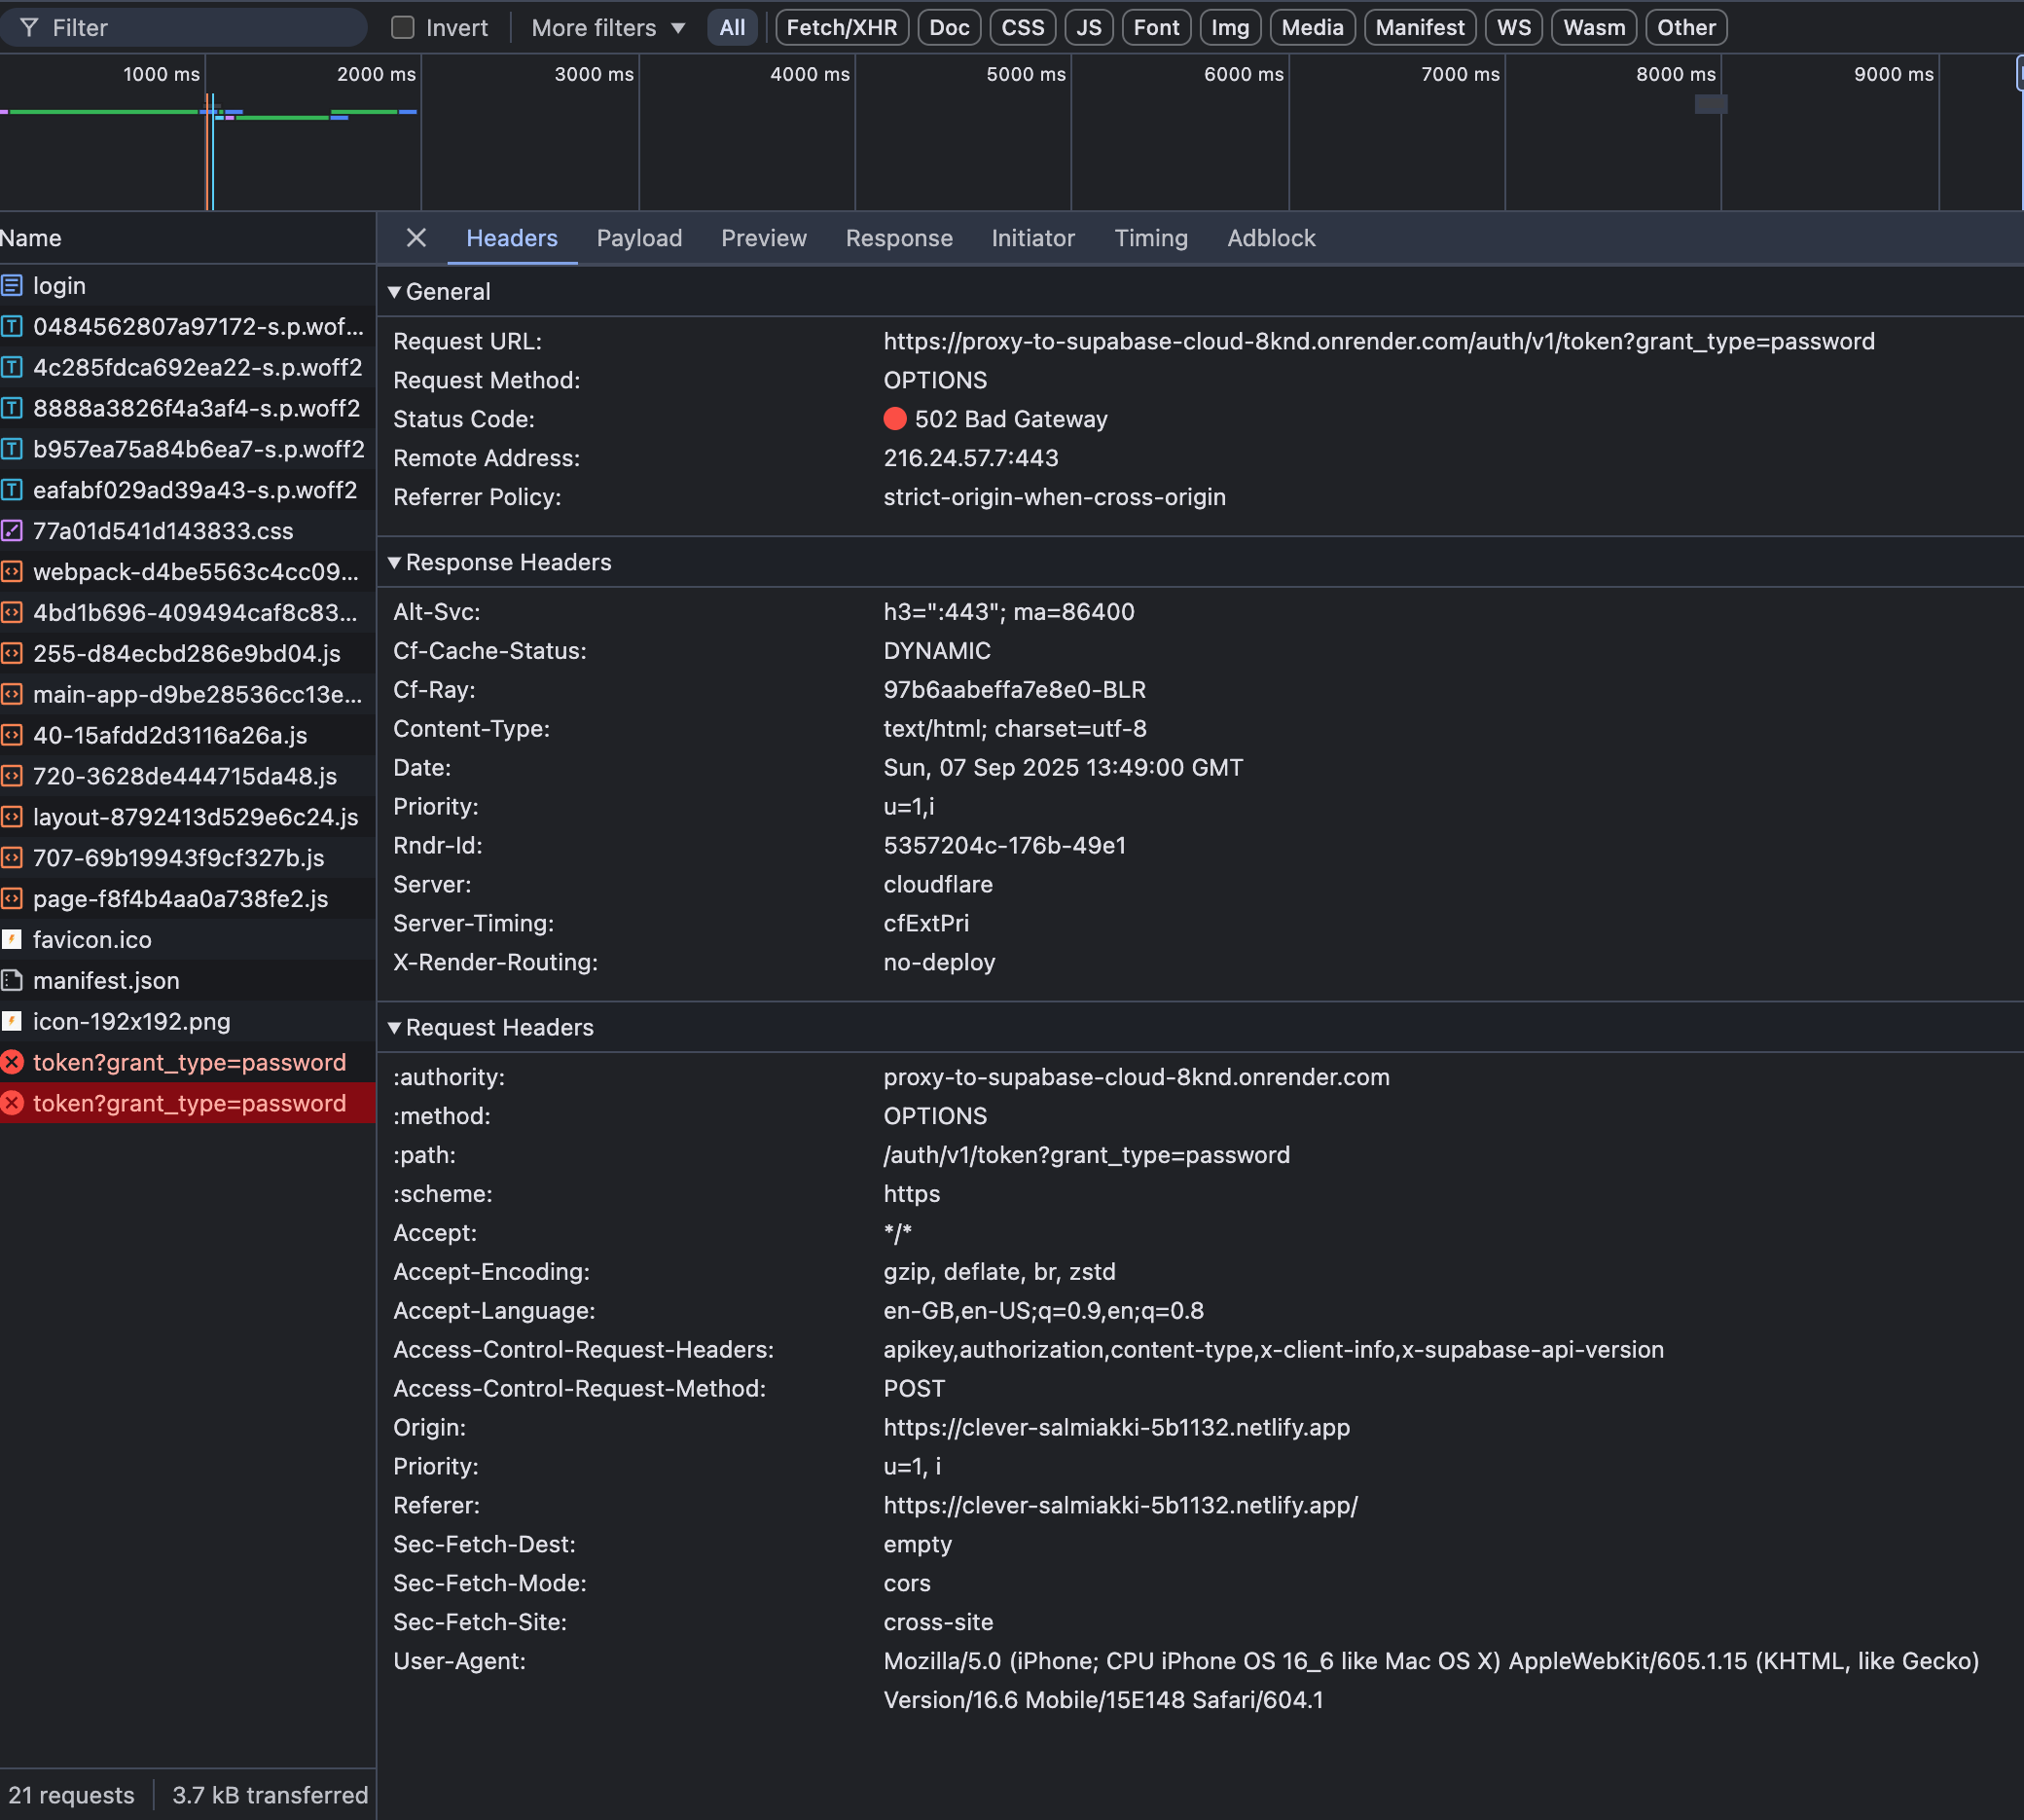This screenshot has height=1820, width=2024.
Task: Open the Timing tab
Action: [1150, 238]
